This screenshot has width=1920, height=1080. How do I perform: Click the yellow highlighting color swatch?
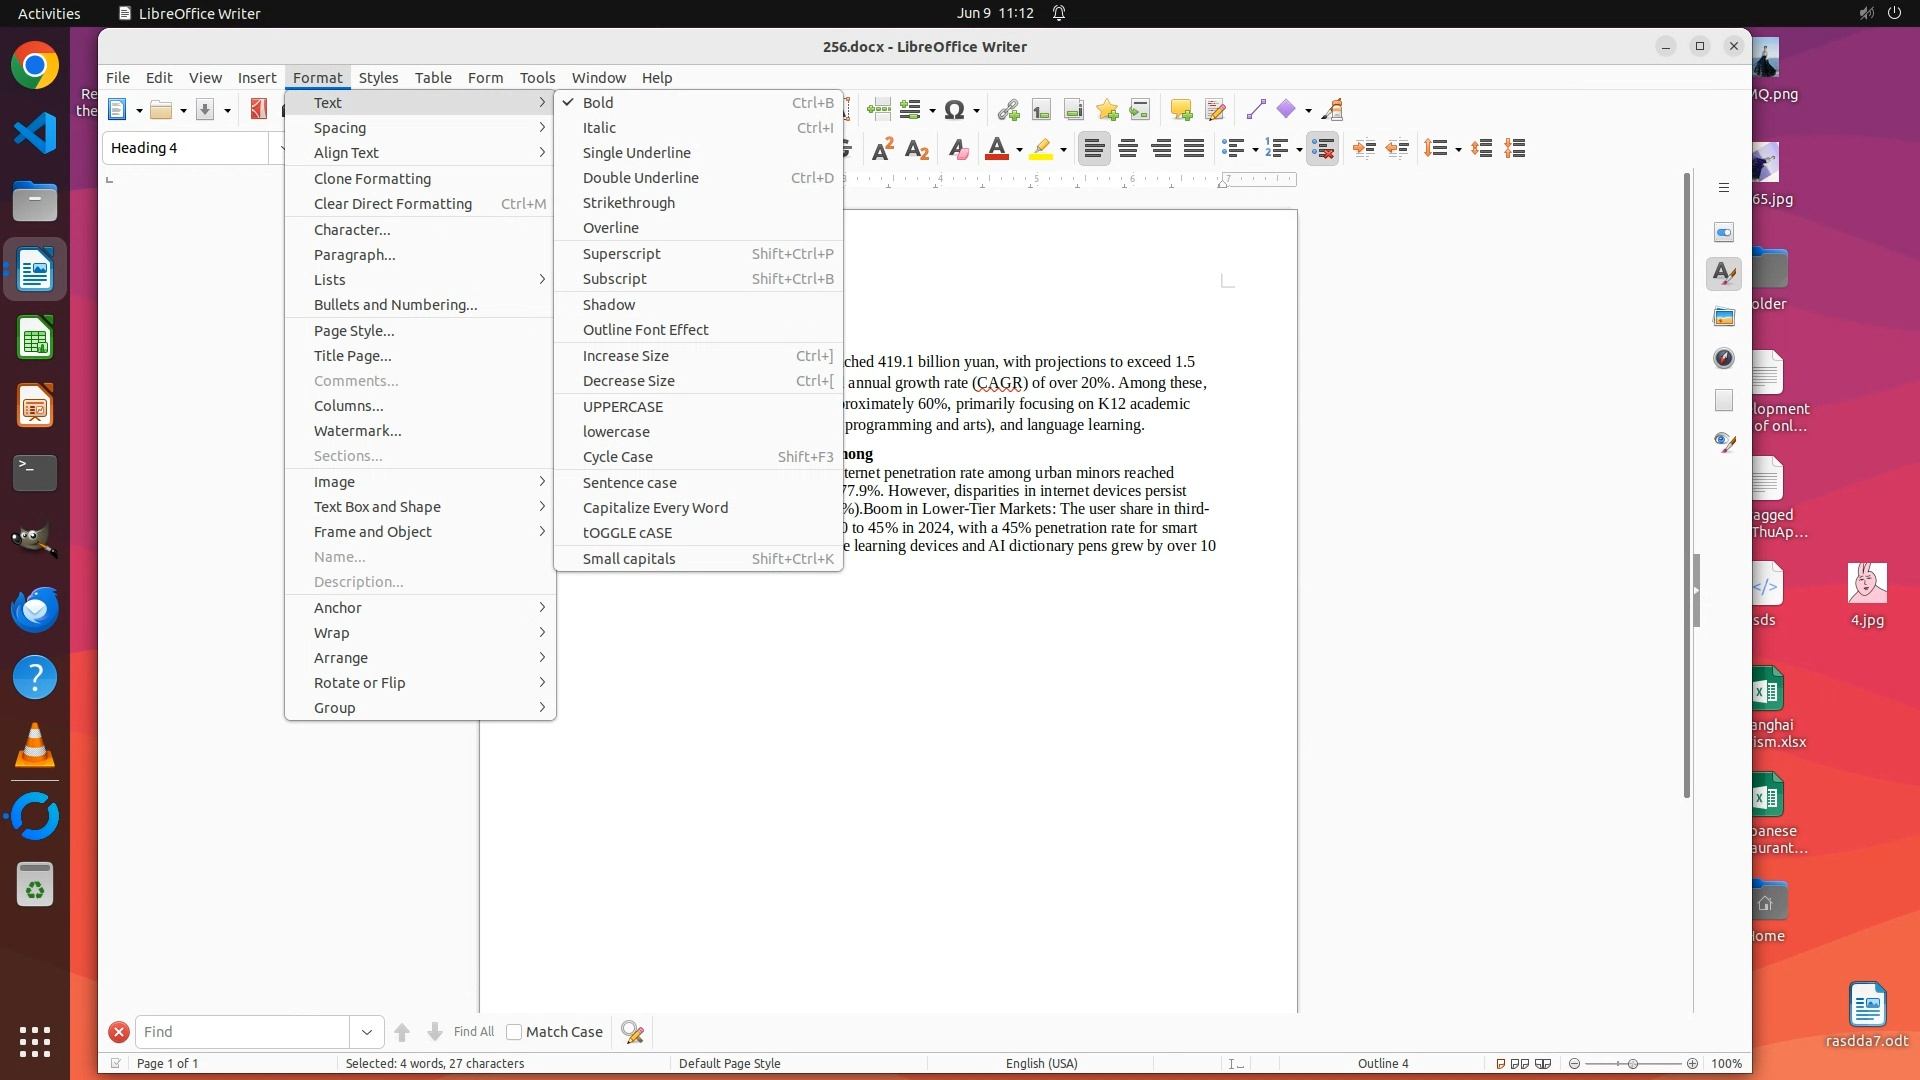[1041, 149]
